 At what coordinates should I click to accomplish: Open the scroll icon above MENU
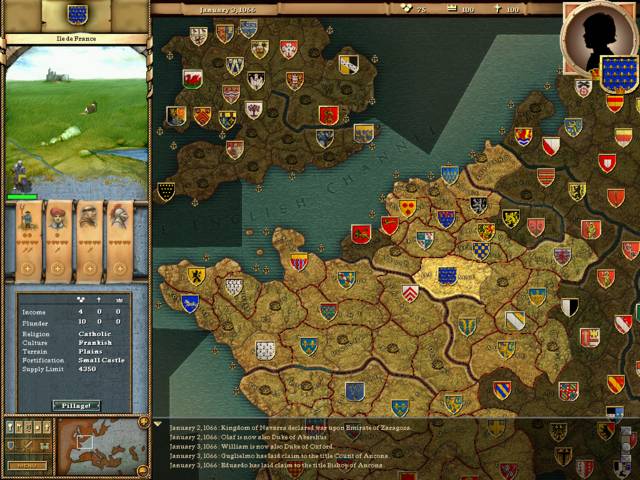point(44,445)
